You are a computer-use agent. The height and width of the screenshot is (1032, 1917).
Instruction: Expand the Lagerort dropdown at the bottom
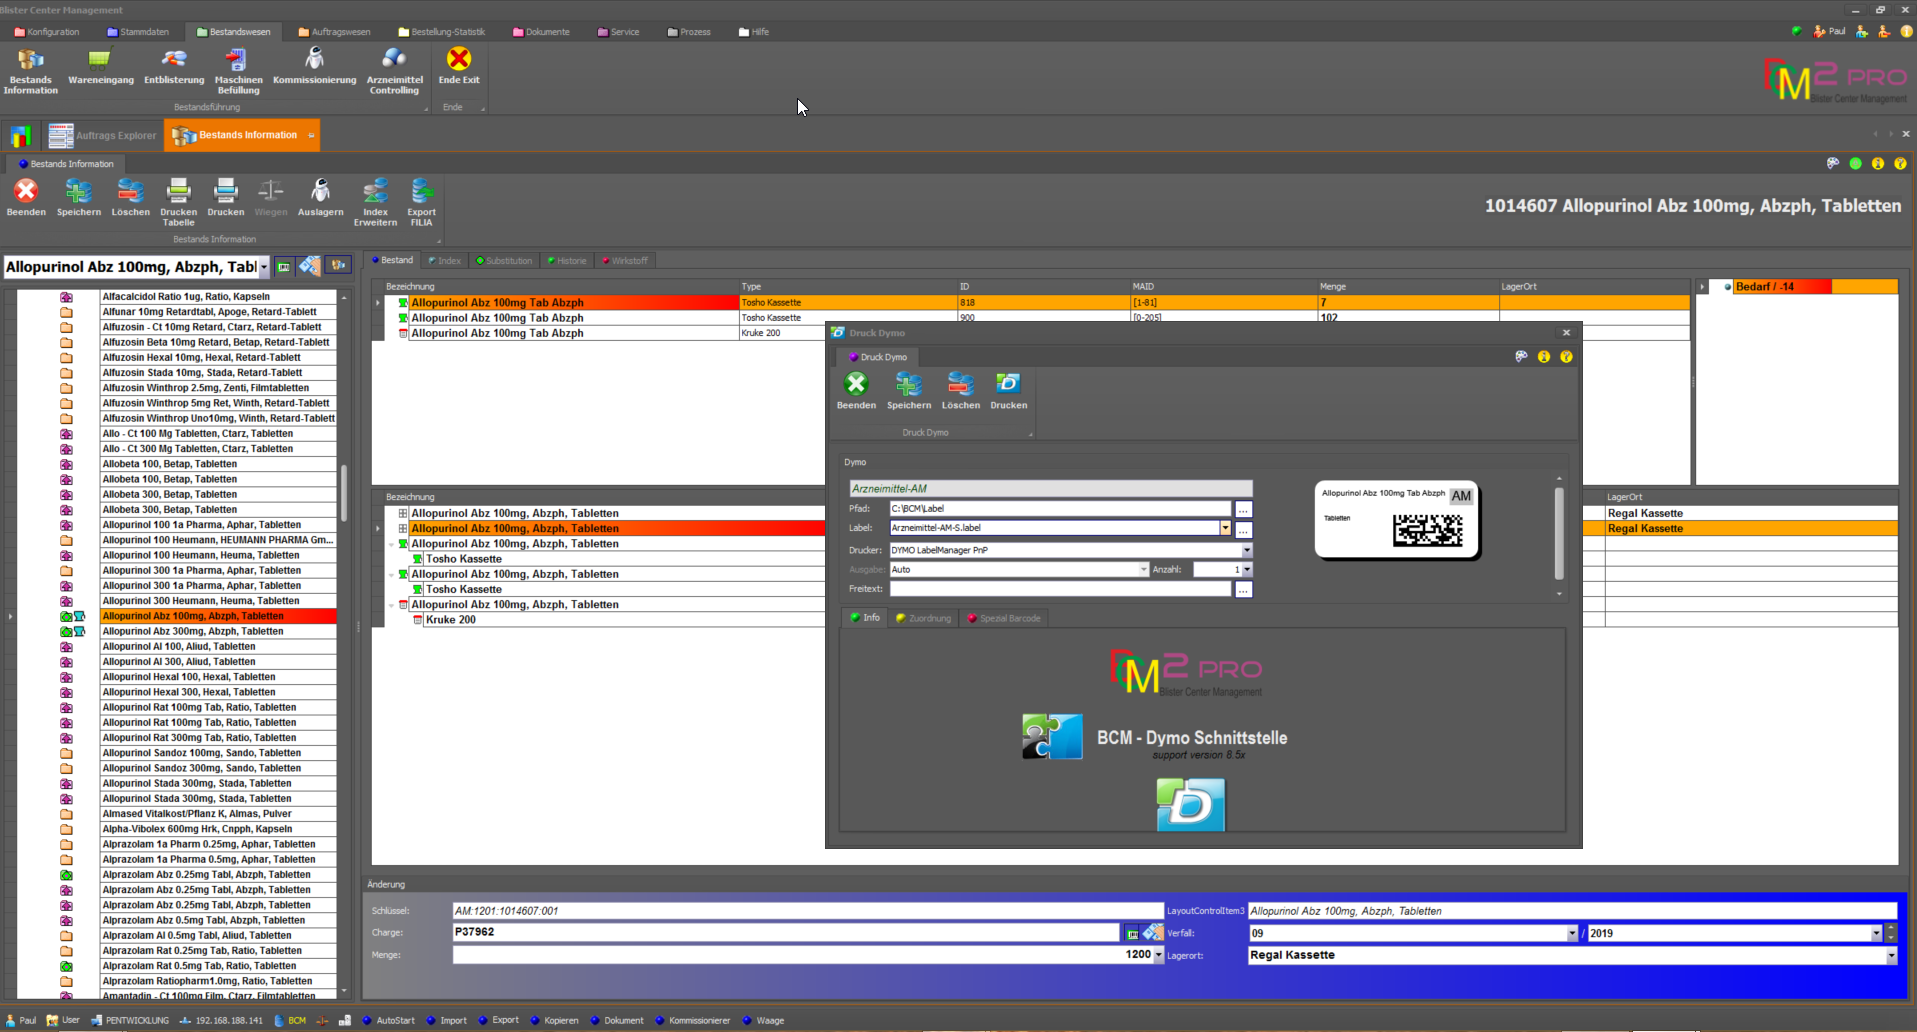pos(1890,956)
